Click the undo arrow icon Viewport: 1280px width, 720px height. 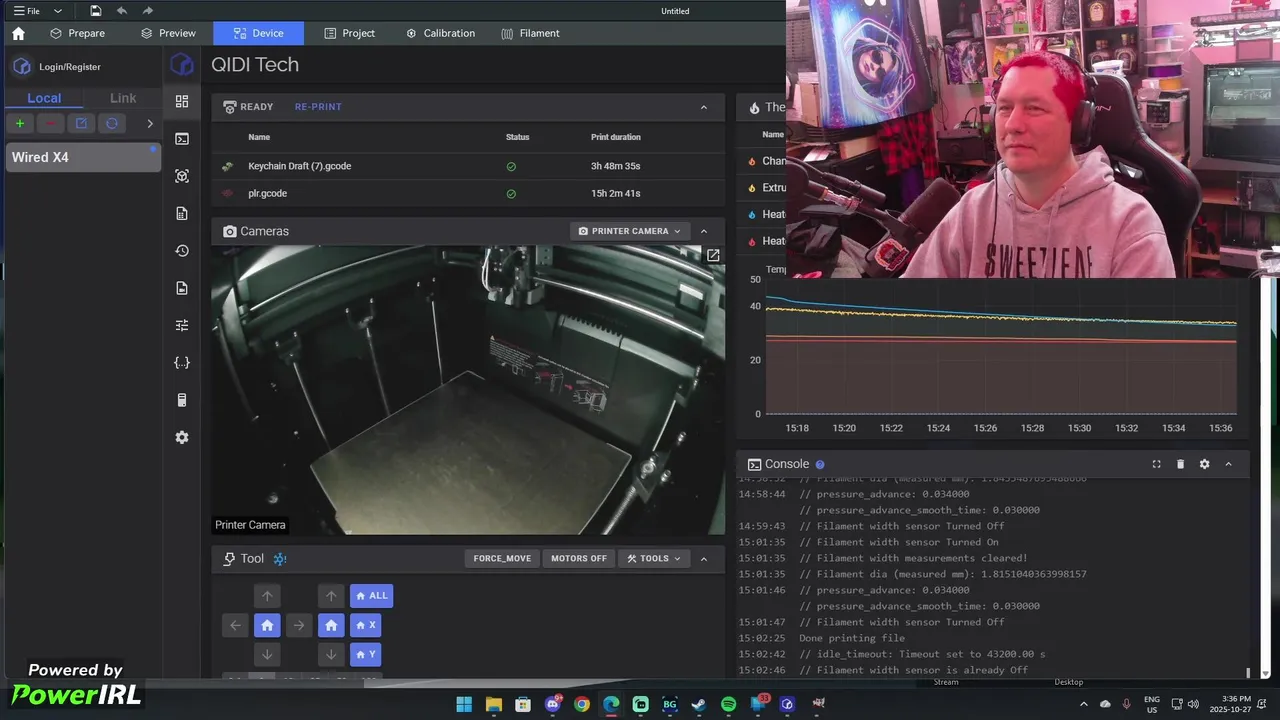[x=122, y=11]
